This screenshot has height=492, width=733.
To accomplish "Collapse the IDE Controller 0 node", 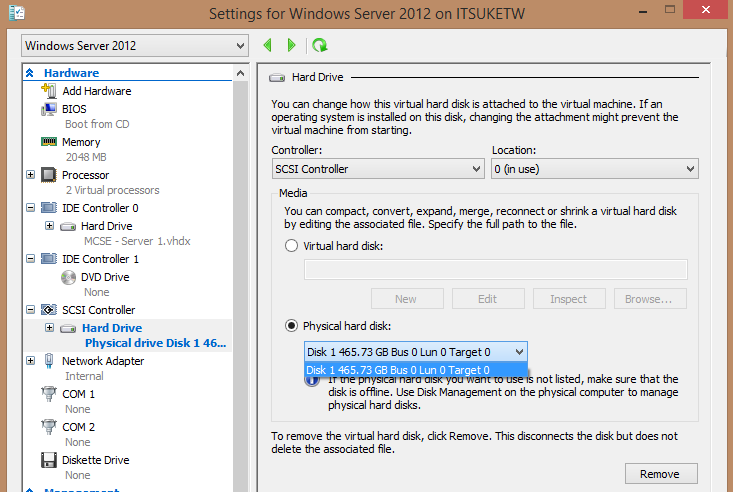I will click(30, 208).
